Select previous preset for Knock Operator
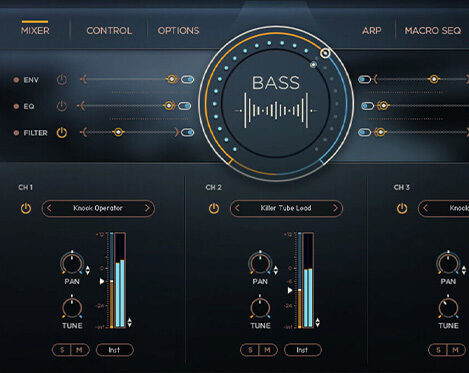 (x=49, y=208)
